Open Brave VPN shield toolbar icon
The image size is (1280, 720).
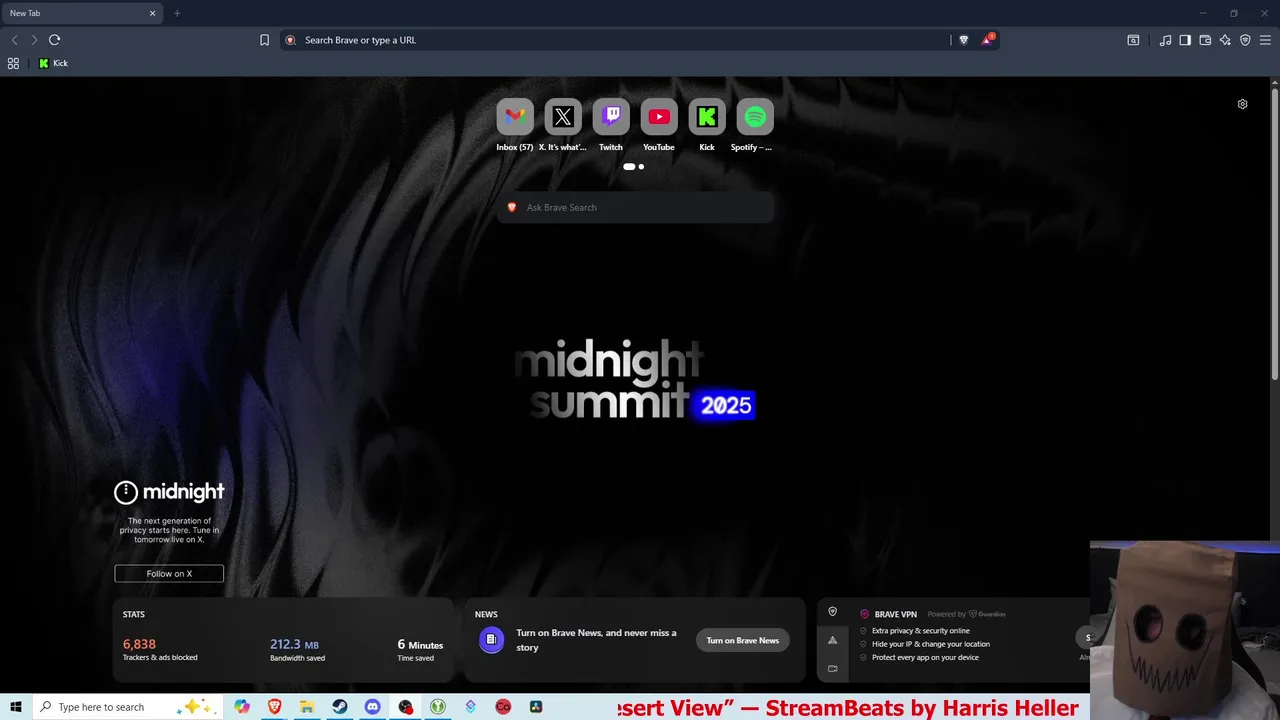tap(1245, 40)
